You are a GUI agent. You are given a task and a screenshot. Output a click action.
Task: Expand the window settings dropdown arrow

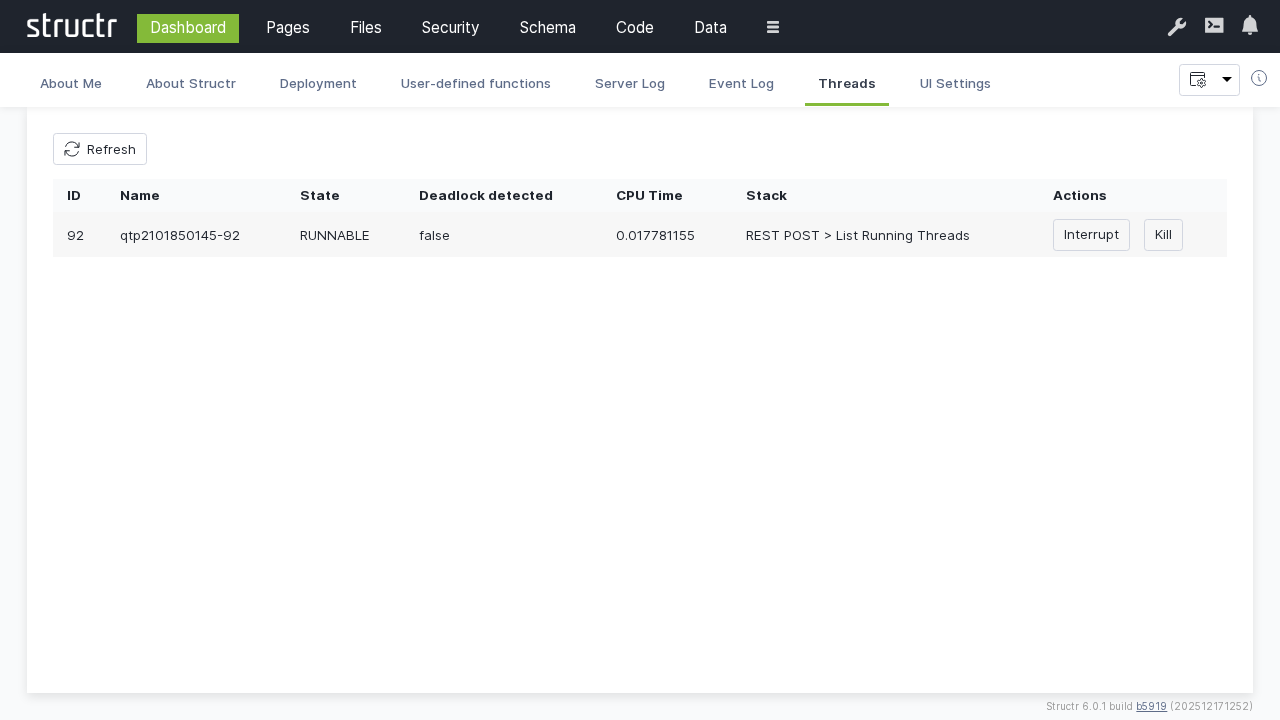[x=1227, y=80]
